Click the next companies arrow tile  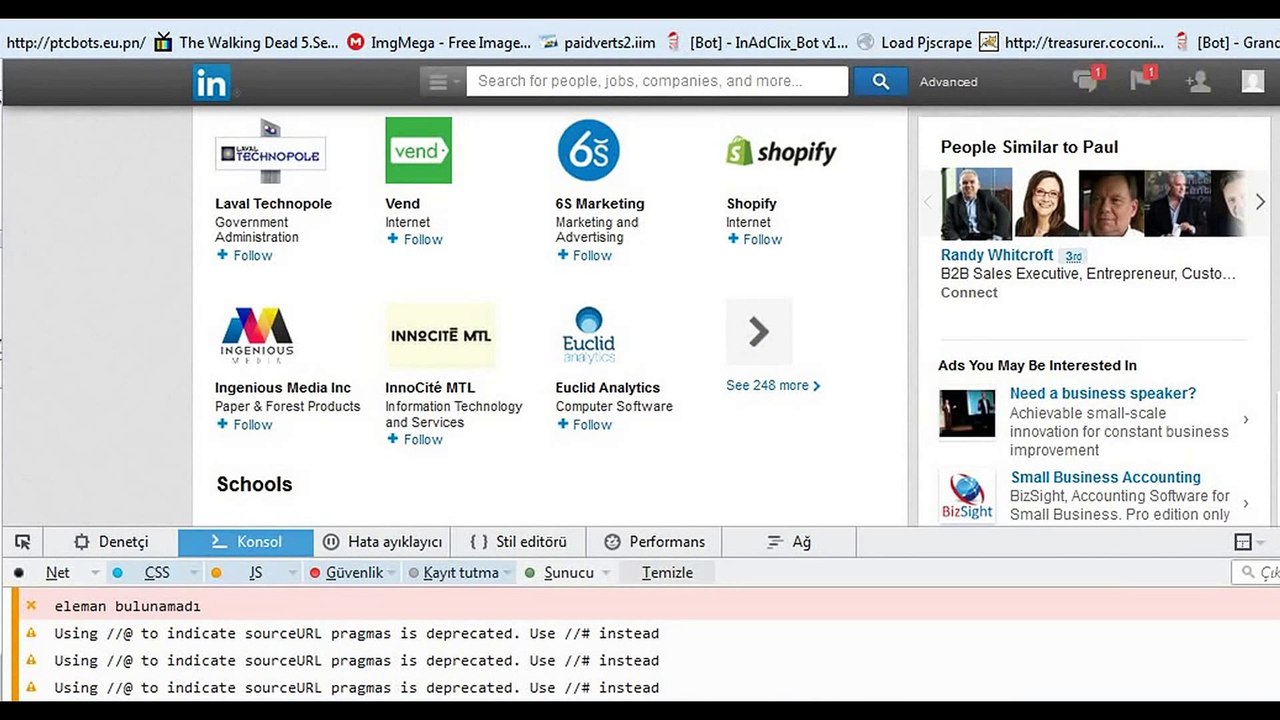(x=759, y=332)
